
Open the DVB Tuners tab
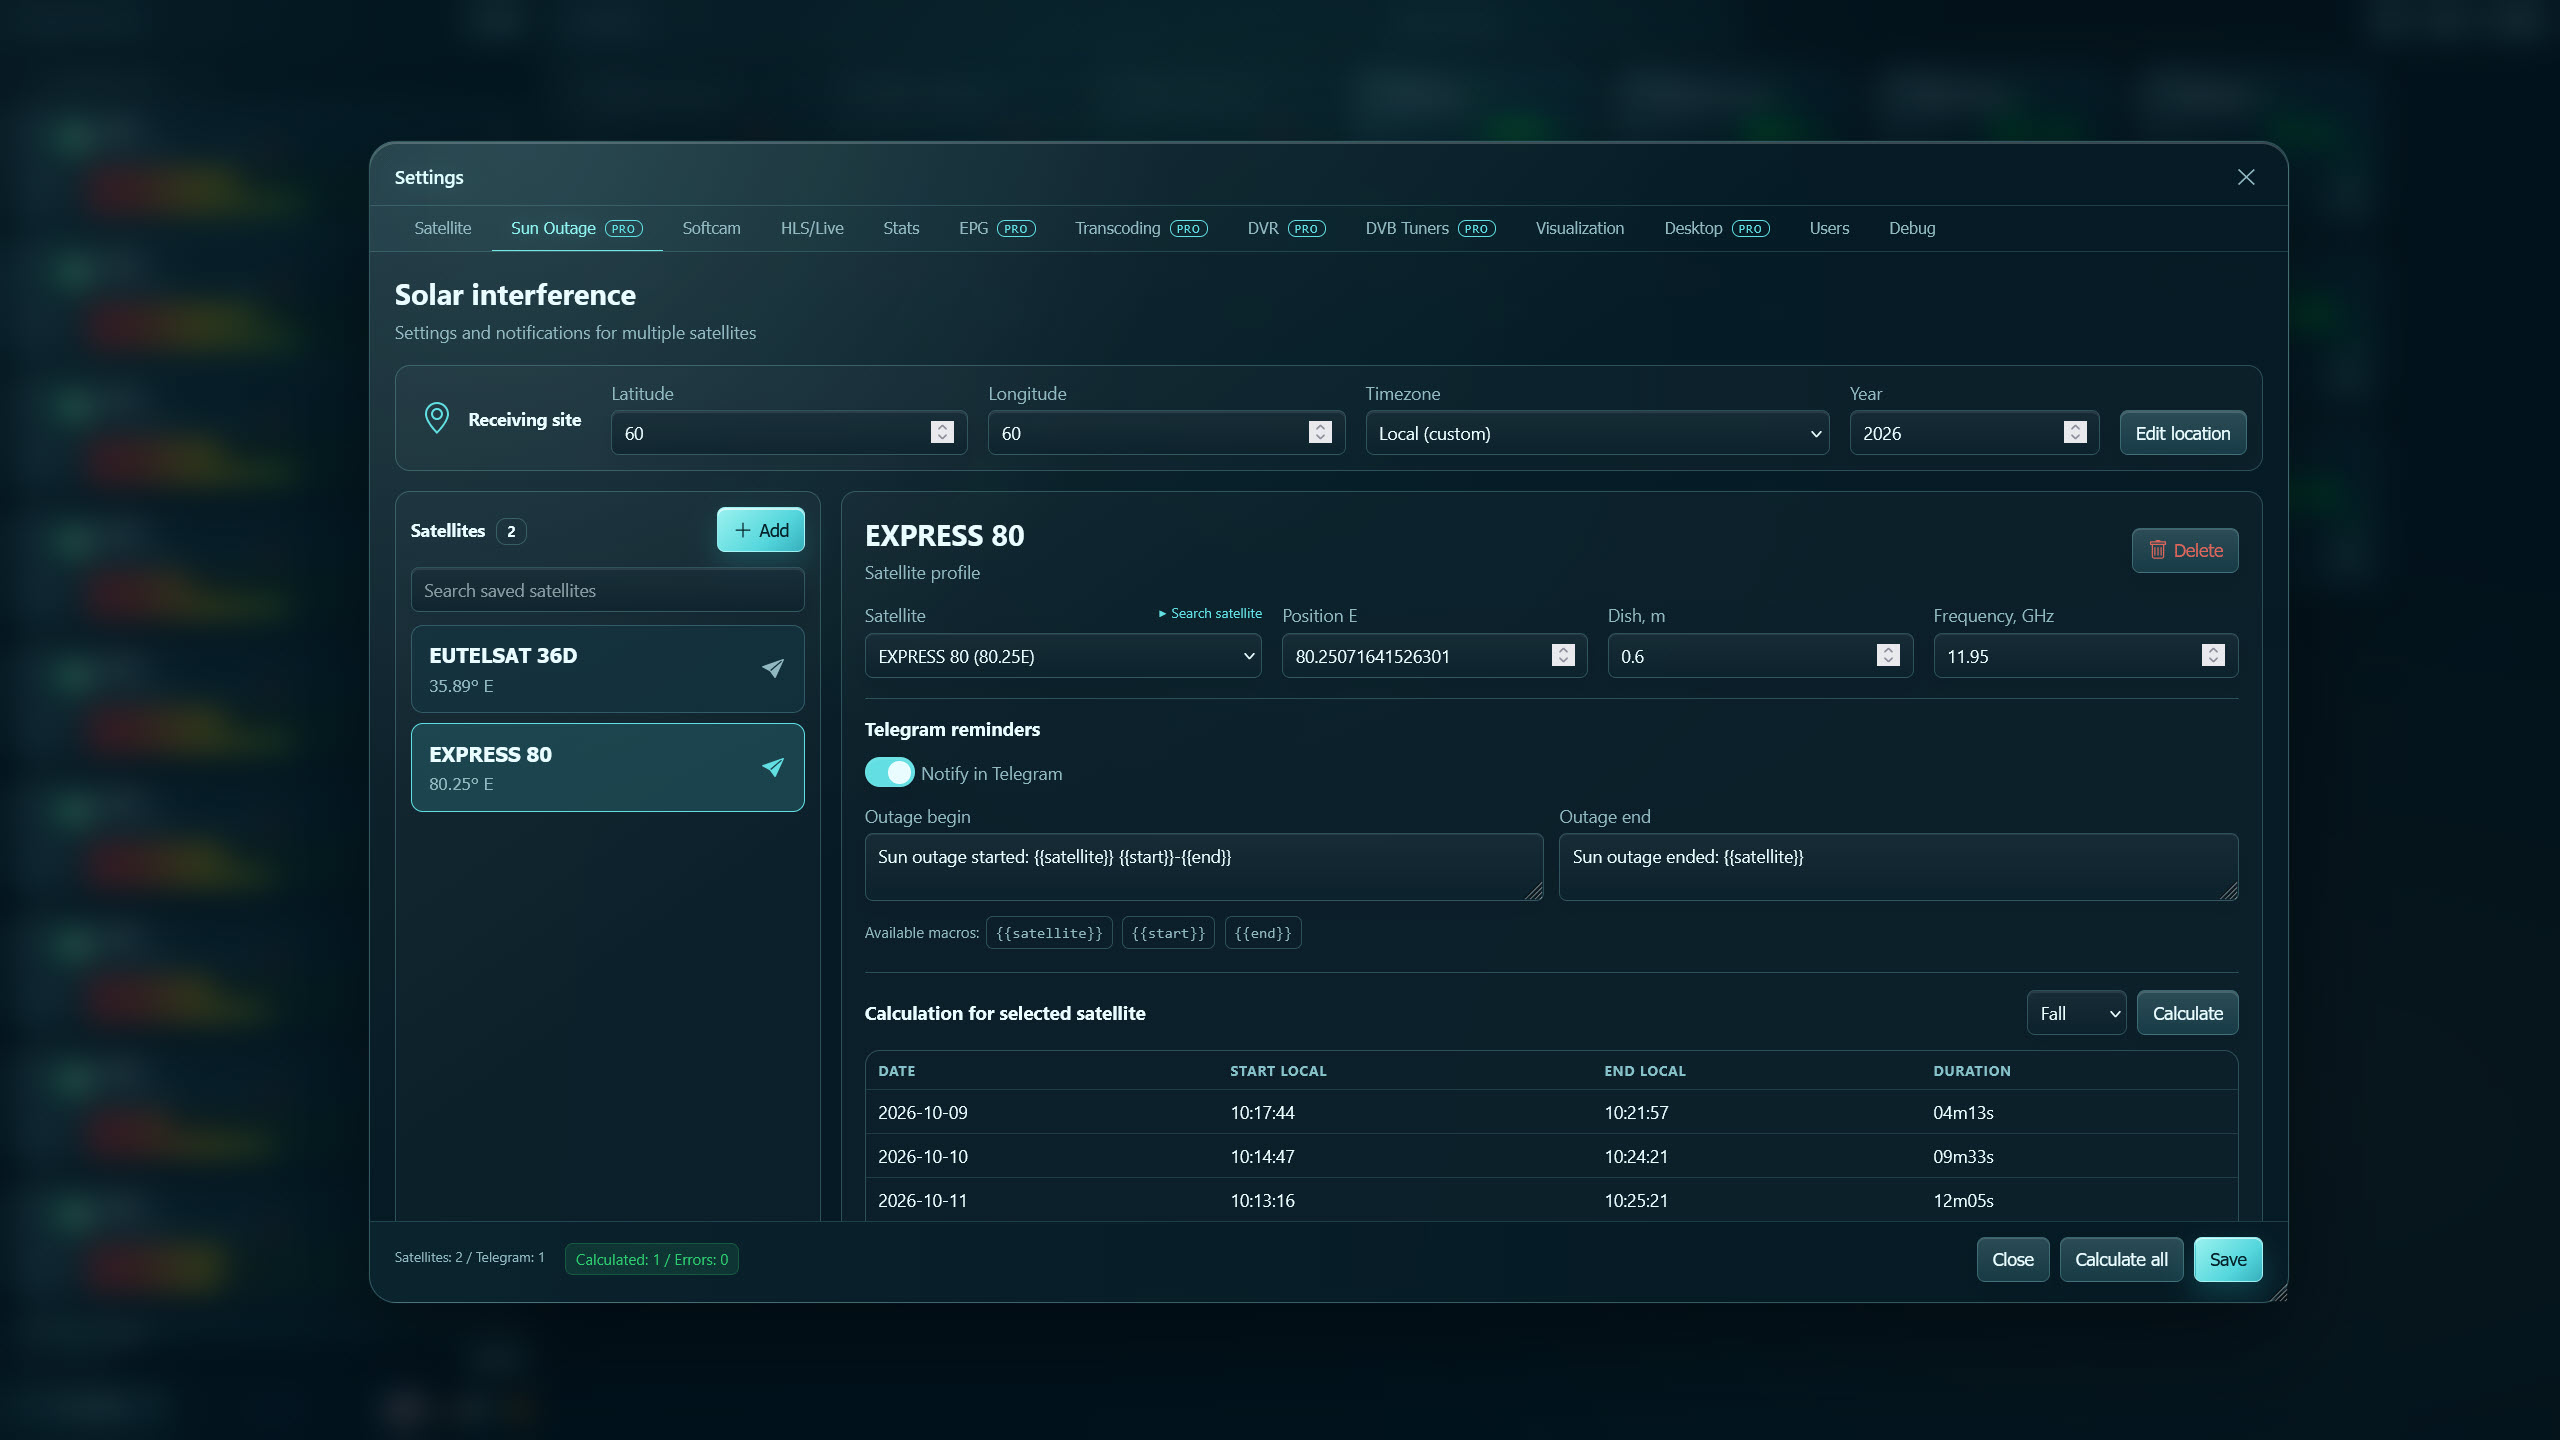click(x=1430, y=228)
